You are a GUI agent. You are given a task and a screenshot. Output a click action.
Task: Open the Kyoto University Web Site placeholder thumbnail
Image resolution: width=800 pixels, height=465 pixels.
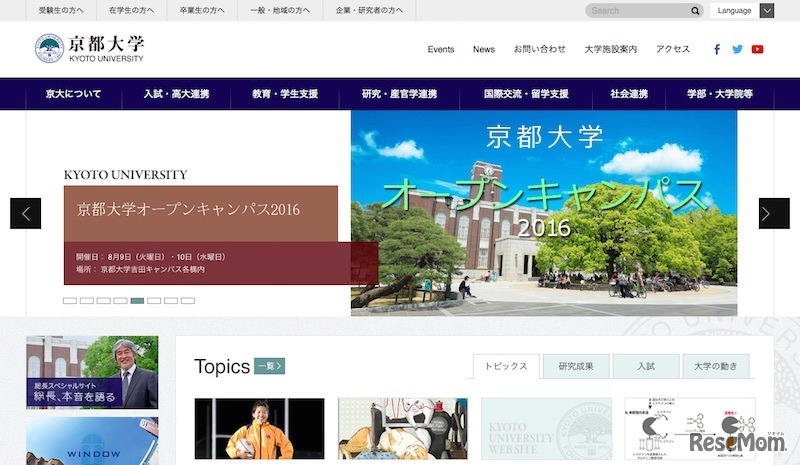coord(546,429)
